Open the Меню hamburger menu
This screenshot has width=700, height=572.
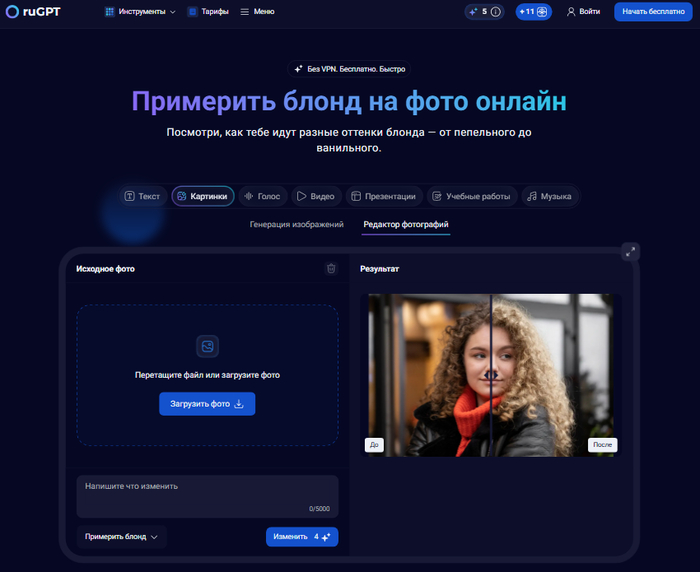pyautogui.click(x=257, y=12)
